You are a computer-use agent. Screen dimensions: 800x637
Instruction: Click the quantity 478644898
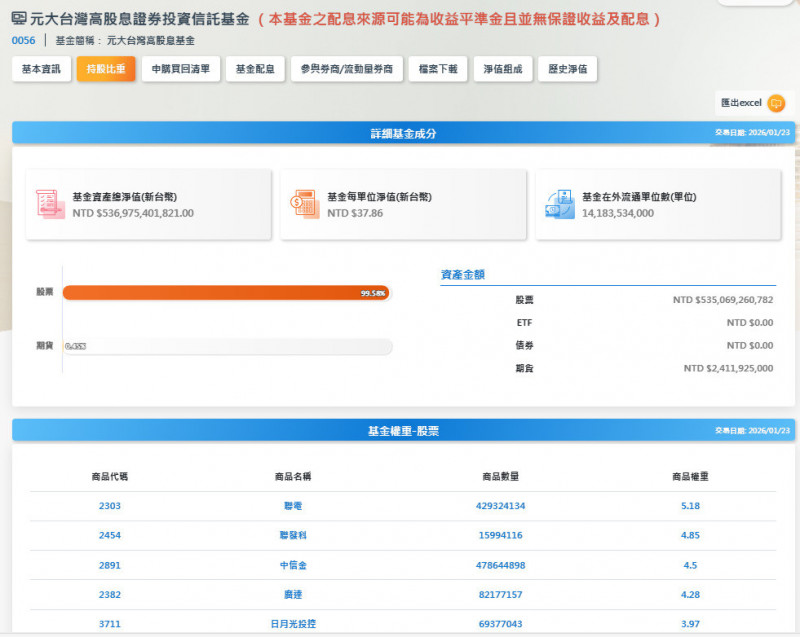[x=501, y=565]
